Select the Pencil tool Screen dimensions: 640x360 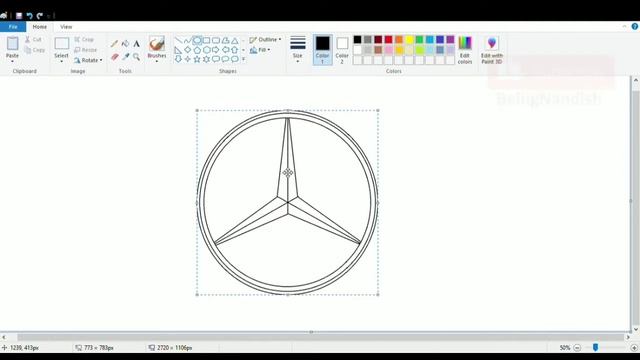[115, 44]
